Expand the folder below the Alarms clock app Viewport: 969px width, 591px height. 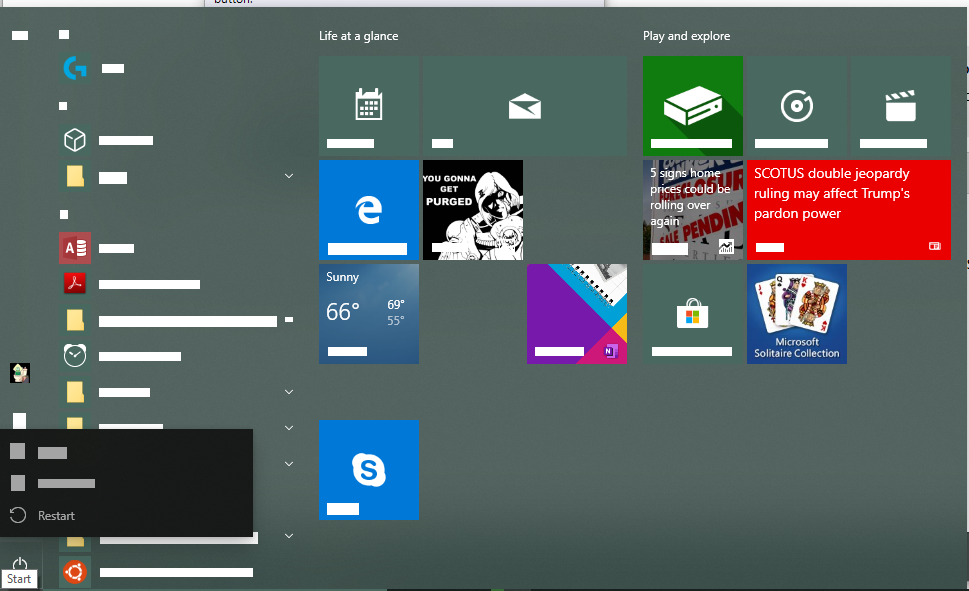point(289,392)
